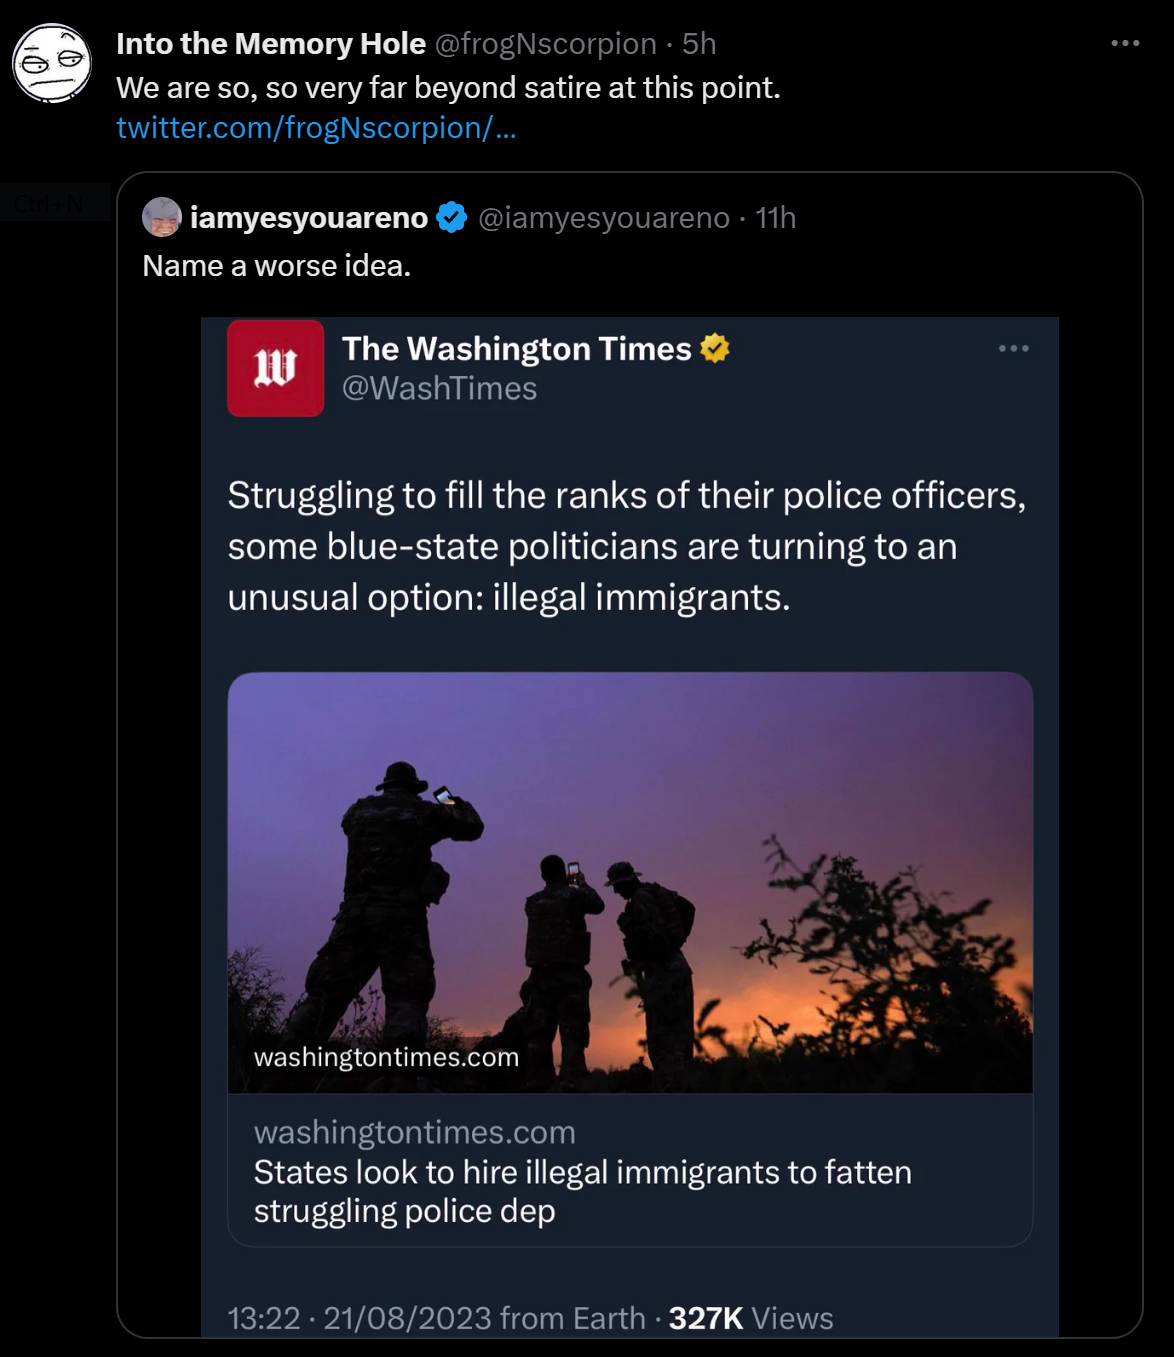1174x1357 pixels.
Task: Click the @WashTimes handle
Action: [439, 388]
